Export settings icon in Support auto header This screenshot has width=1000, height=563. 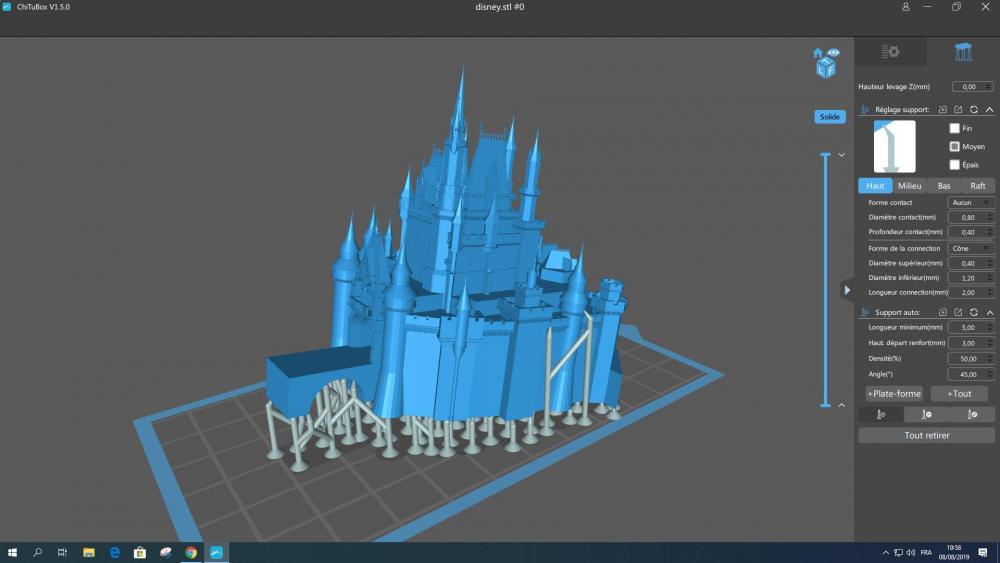[x=958, y=312]
